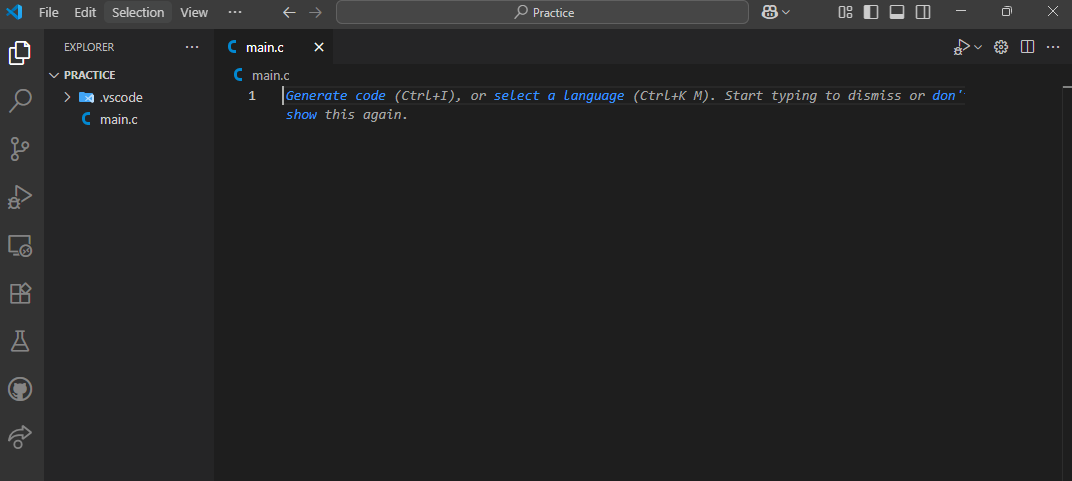Viewport: 1072px width, 481px height.
Task: Collapse the PRACTICE folder section
Action: 55,75
